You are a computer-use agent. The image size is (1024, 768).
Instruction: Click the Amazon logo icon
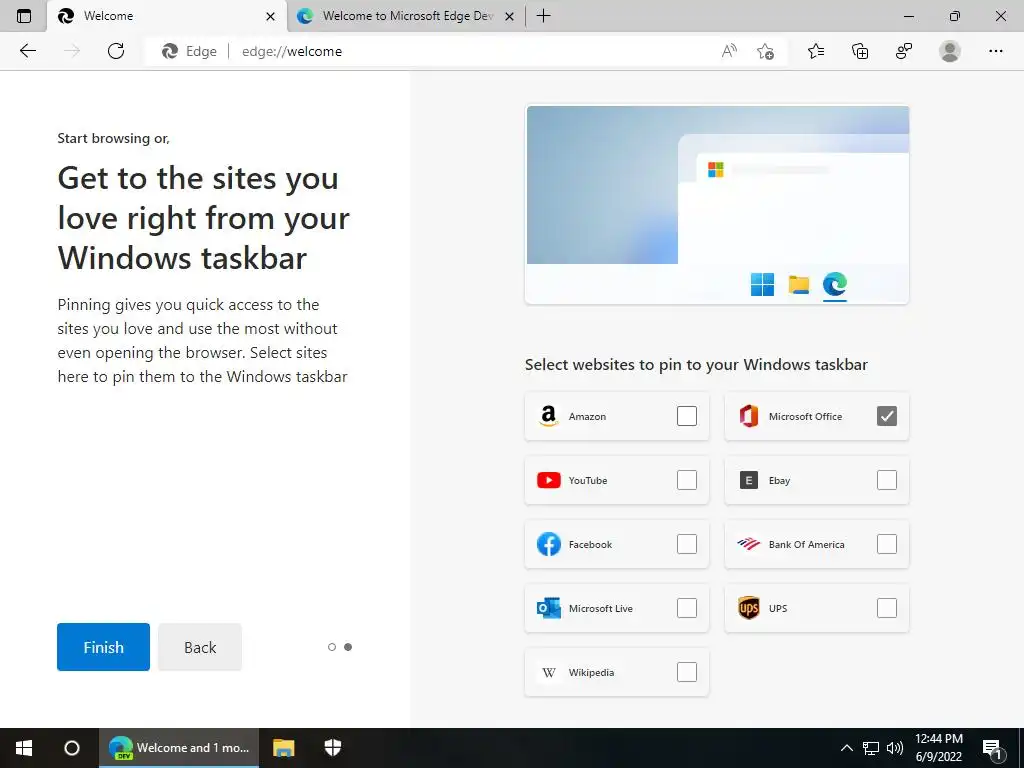pyautogui.click(x=549, y=416)
